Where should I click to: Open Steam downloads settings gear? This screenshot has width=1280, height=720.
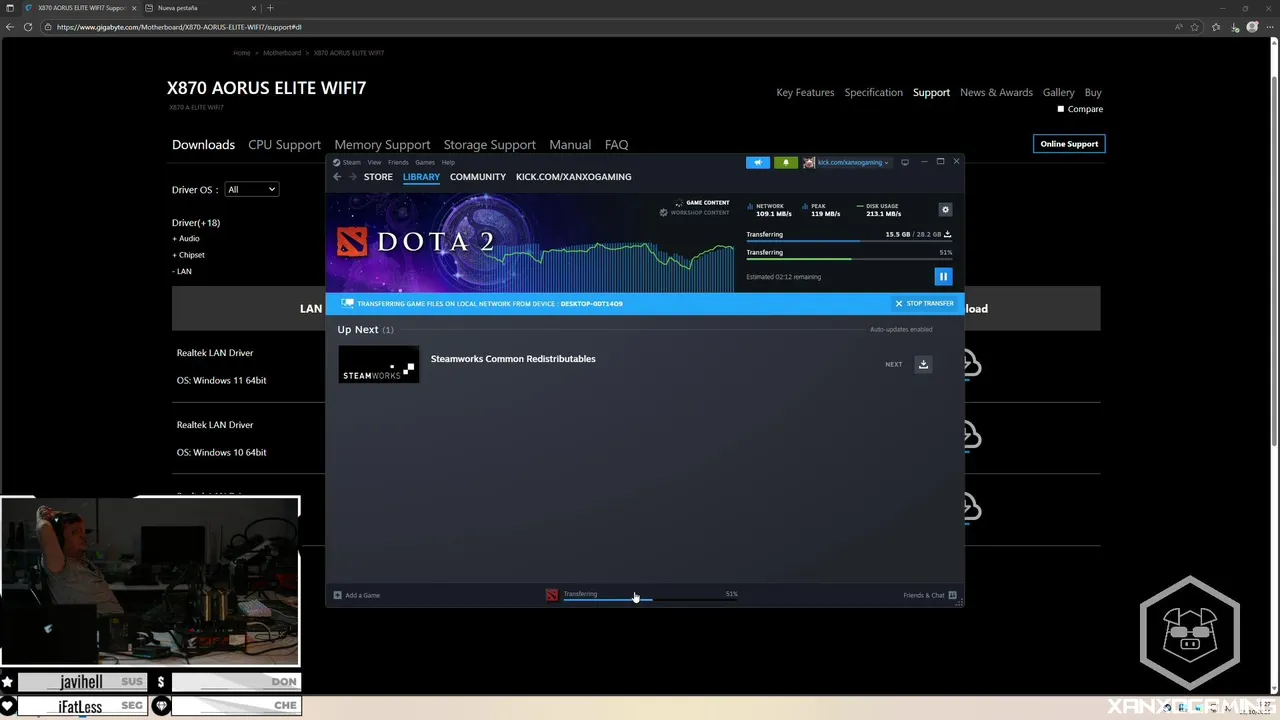tap(945, 210)
